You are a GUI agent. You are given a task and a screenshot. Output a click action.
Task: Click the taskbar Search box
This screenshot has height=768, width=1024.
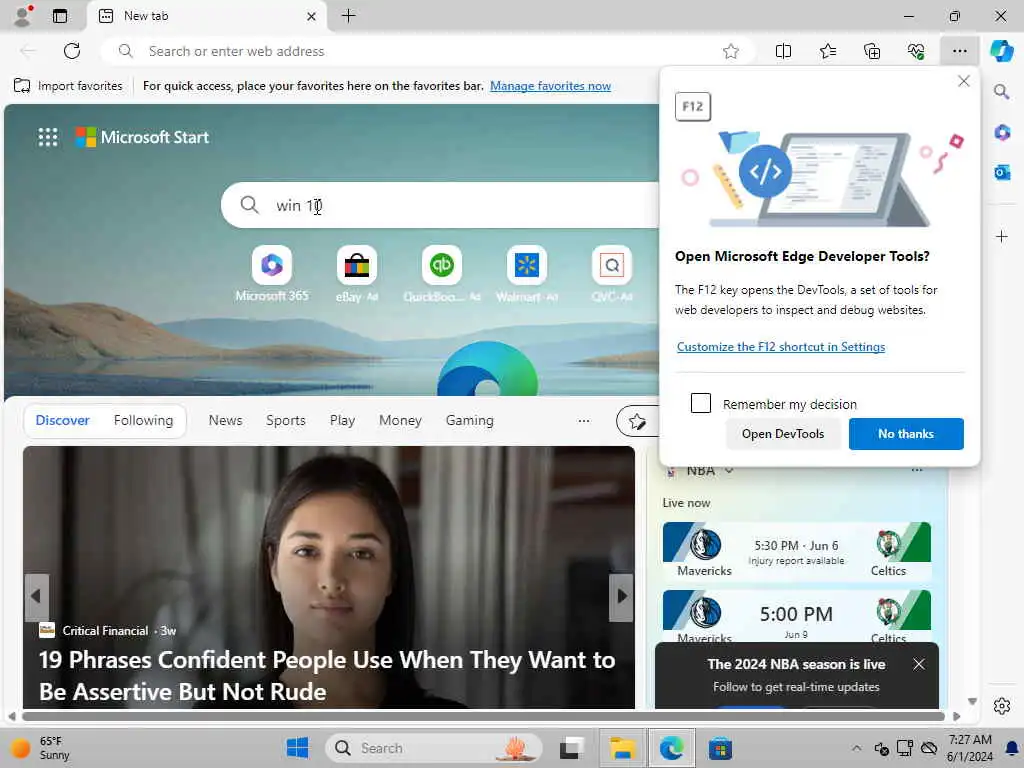point(434,748)
